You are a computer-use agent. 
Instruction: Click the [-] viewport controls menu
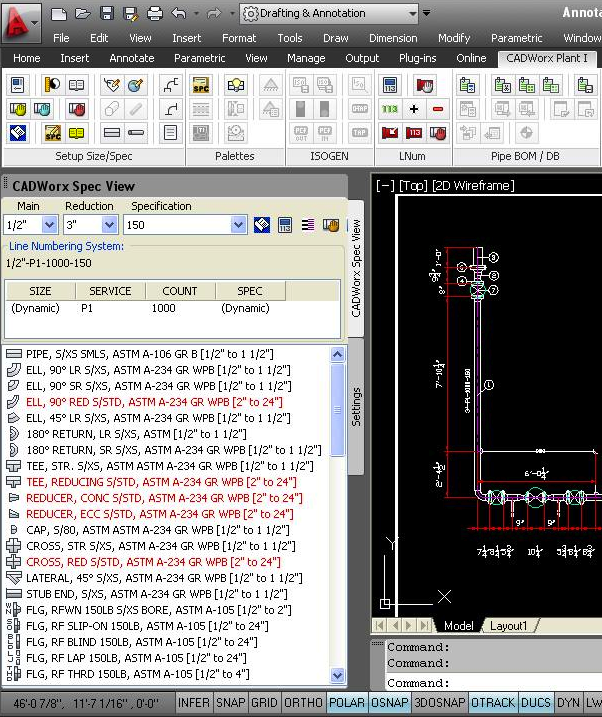[385, 186]
